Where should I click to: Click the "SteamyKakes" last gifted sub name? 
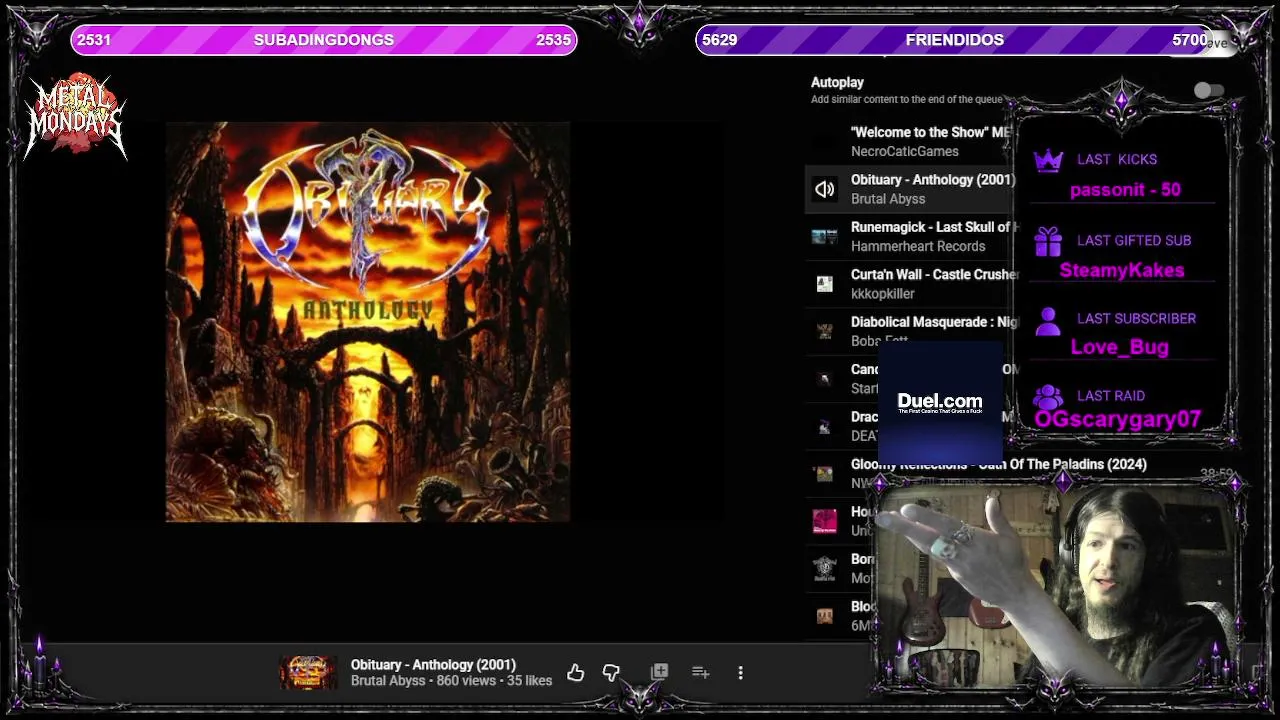click(x=1122, y=270)
